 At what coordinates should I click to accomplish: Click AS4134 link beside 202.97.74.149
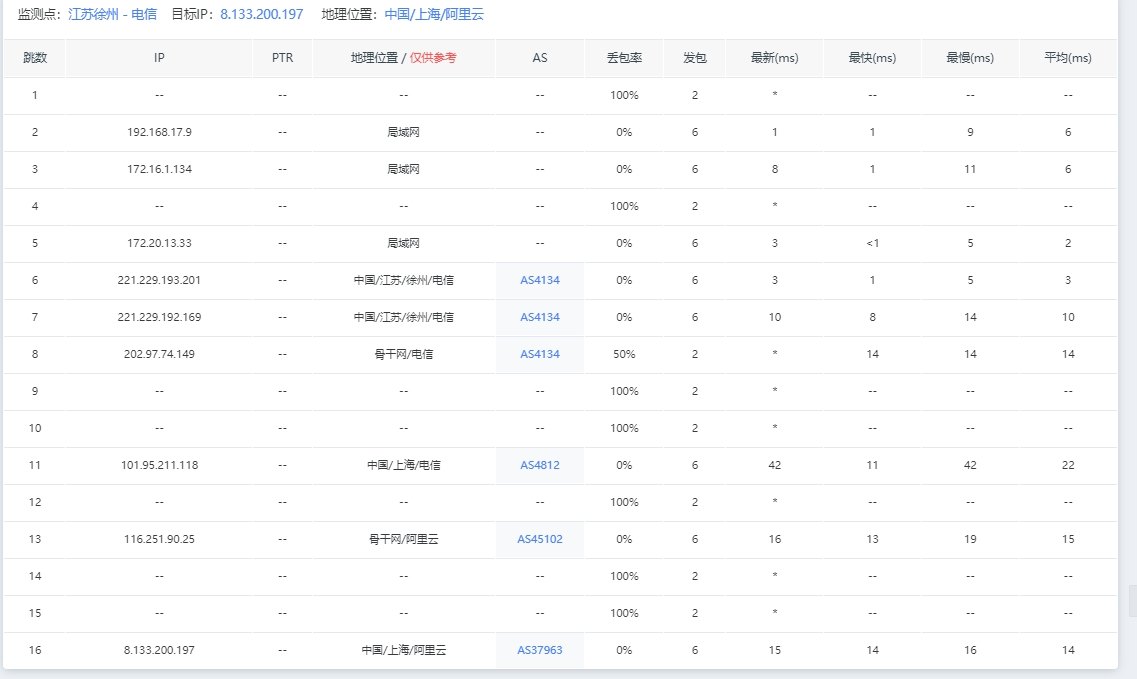(x=540, y=354)
